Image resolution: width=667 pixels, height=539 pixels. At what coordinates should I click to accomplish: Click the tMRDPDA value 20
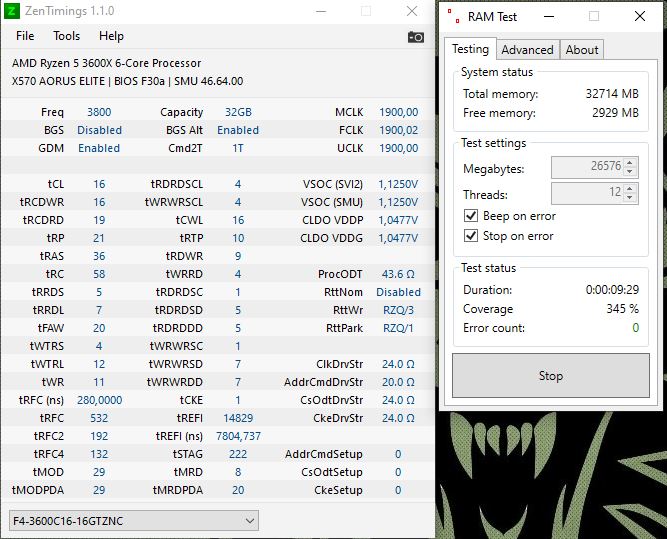click(x=238, y=490)
